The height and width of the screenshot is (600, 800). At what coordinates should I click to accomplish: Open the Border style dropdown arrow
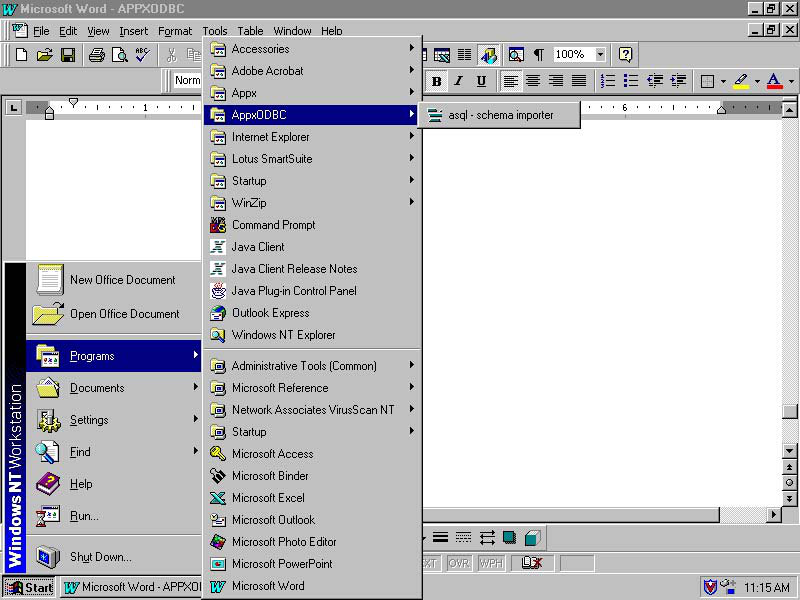pyautogui.click(x=723, y=81)
